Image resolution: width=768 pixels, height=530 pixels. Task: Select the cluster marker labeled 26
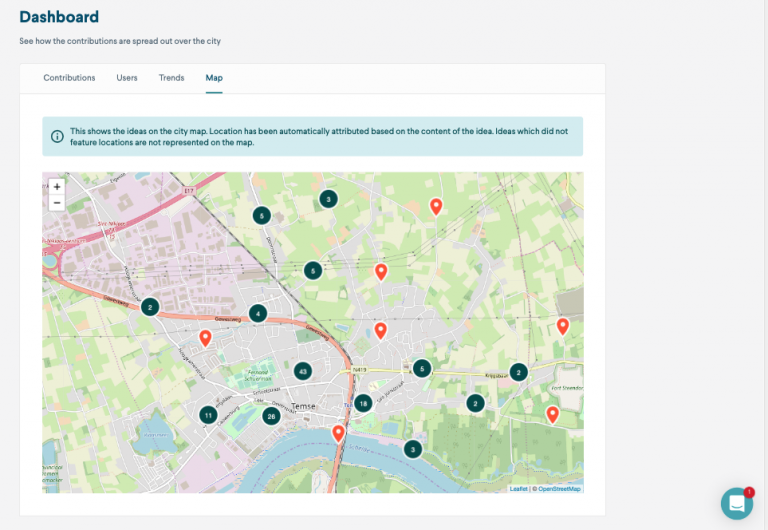[x=270, y=416]
